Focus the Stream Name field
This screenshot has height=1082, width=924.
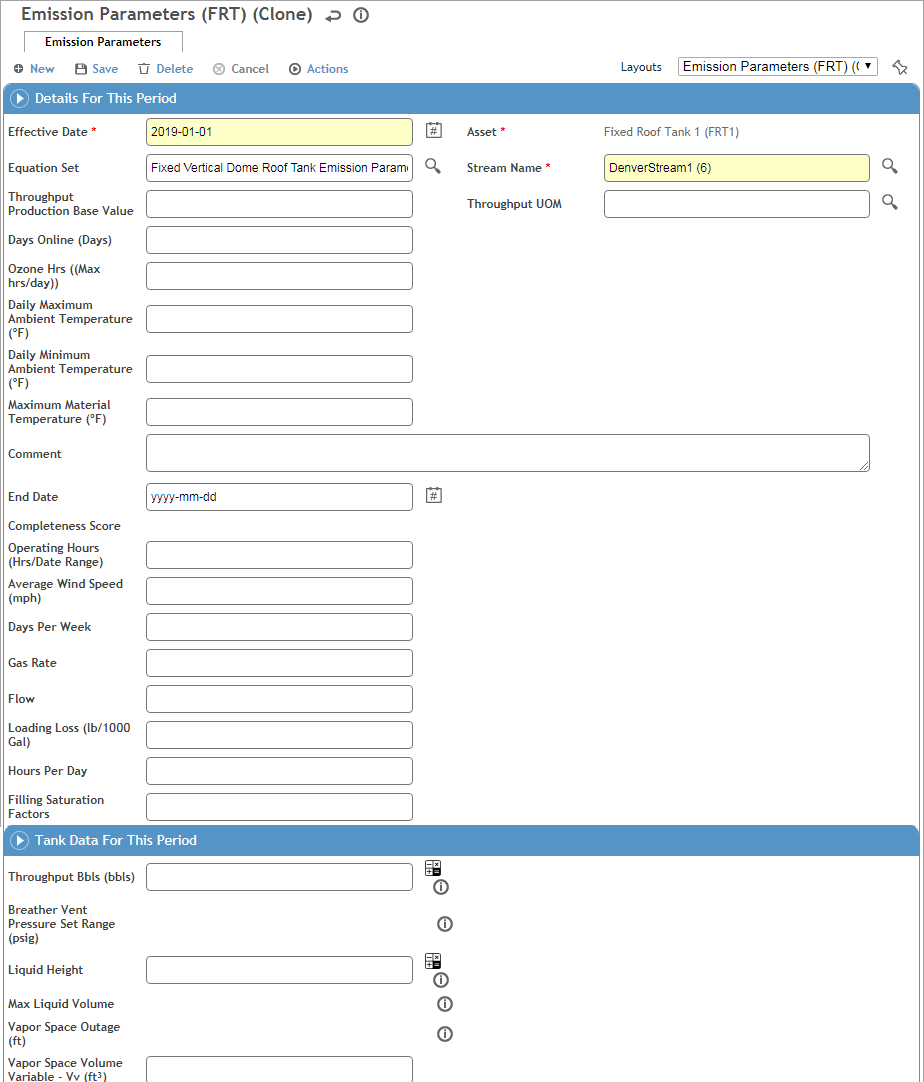point(736,168)
